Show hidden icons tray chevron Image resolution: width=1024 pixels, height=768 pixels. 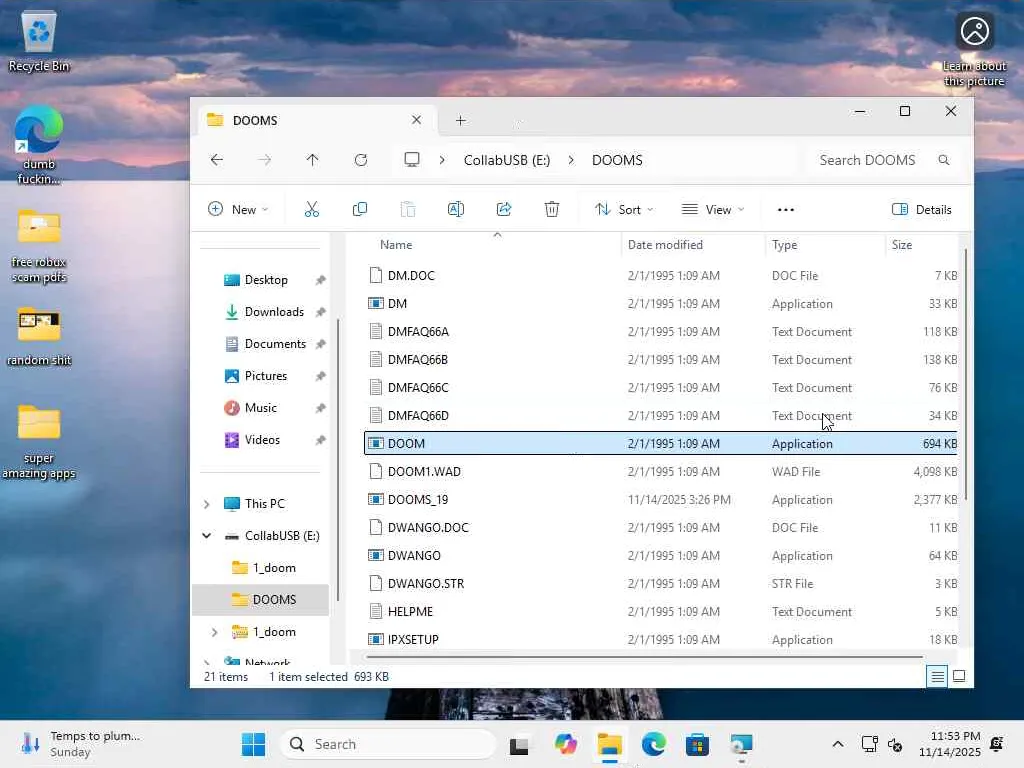pyautogui.click(x=838, y=744)
